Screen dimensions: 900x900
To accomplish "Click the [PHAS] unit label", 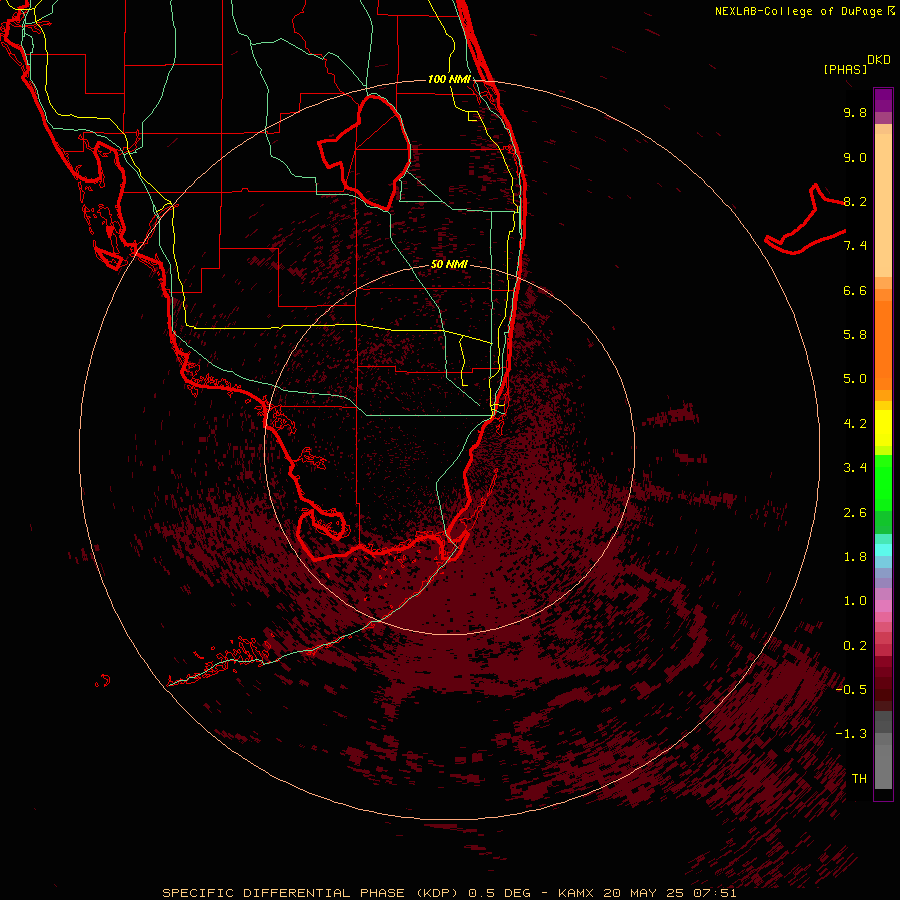I will point(845,70).
